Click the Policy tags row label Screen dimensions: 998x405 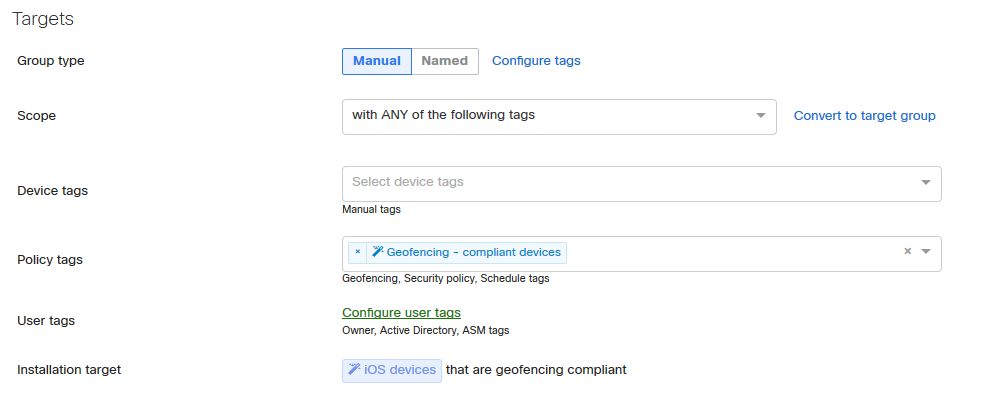pyautogui.click(x=50, y=260)
